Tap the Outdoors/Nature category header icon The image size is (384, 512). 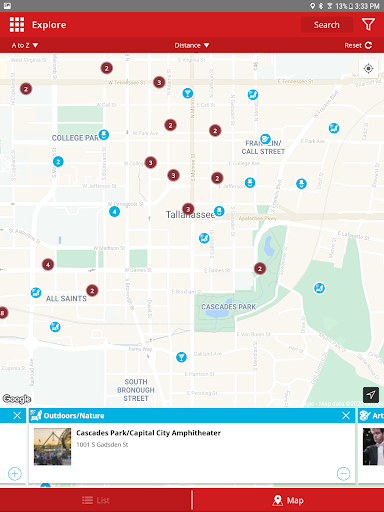tap(36, 415)
